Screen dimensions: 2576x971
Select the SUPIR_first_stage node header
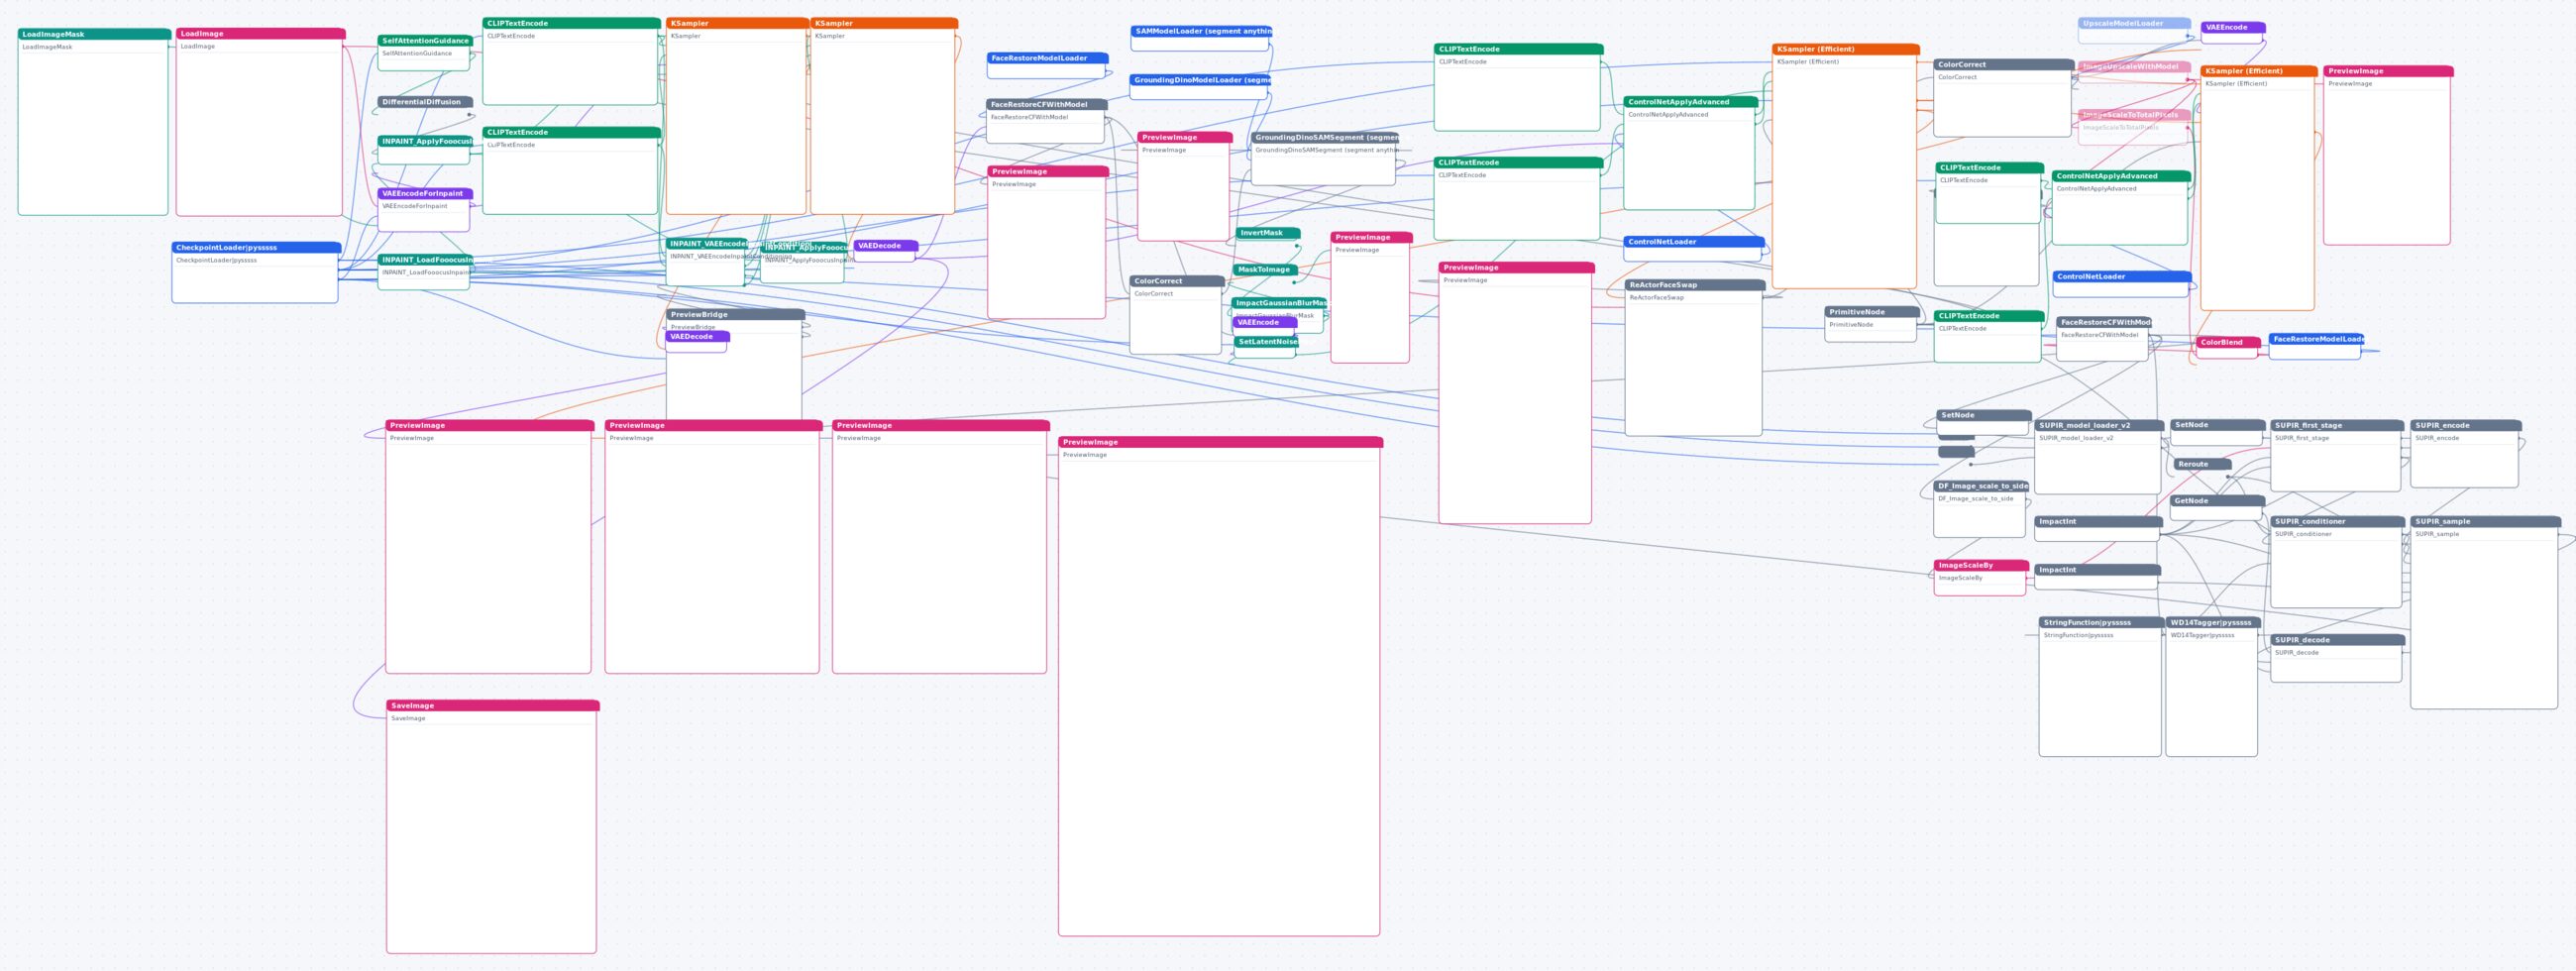coord(2337,426)
